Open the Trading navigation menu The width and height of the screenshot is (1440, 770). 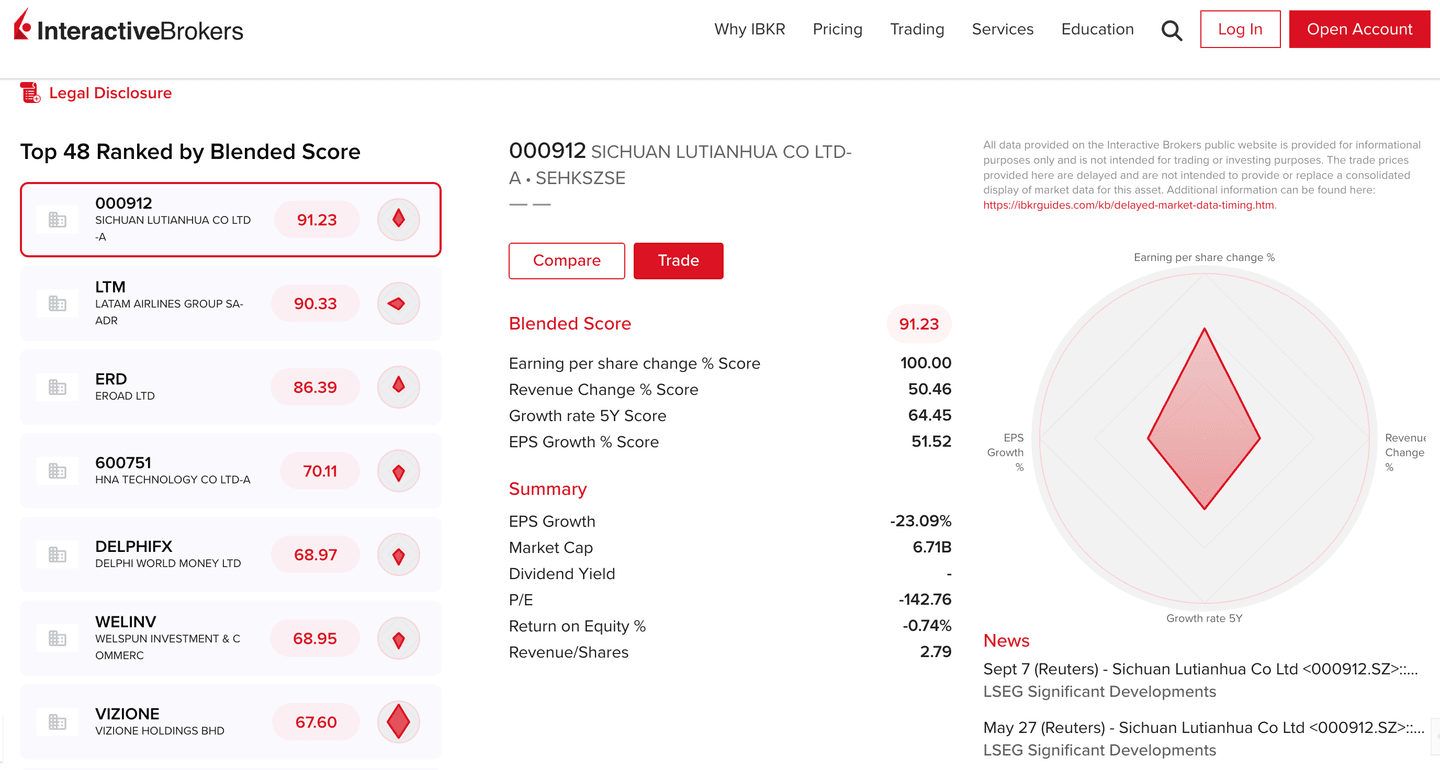[x=917, y=29]
